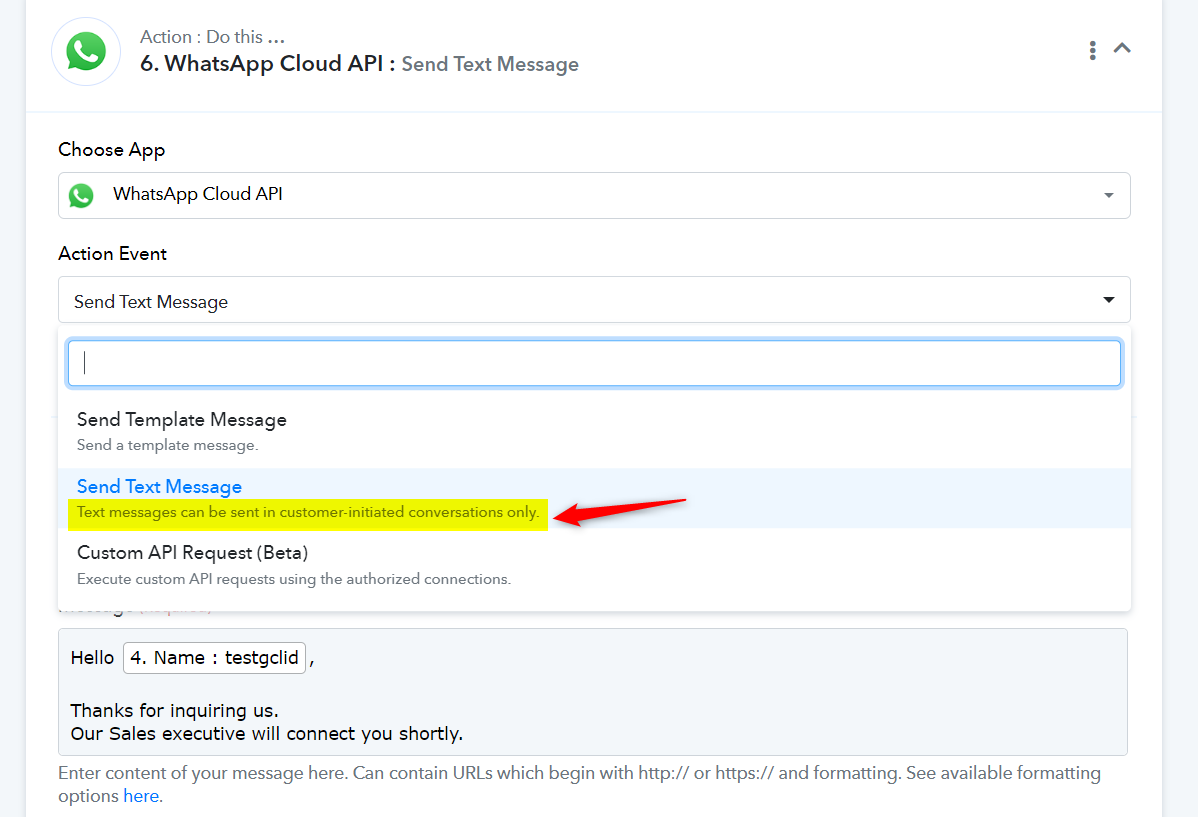The width and height of the screenshot is (1198, 817).
Task: Click the 'Action Event' field label
Action: pyautogui.click(x=112, y=254)
